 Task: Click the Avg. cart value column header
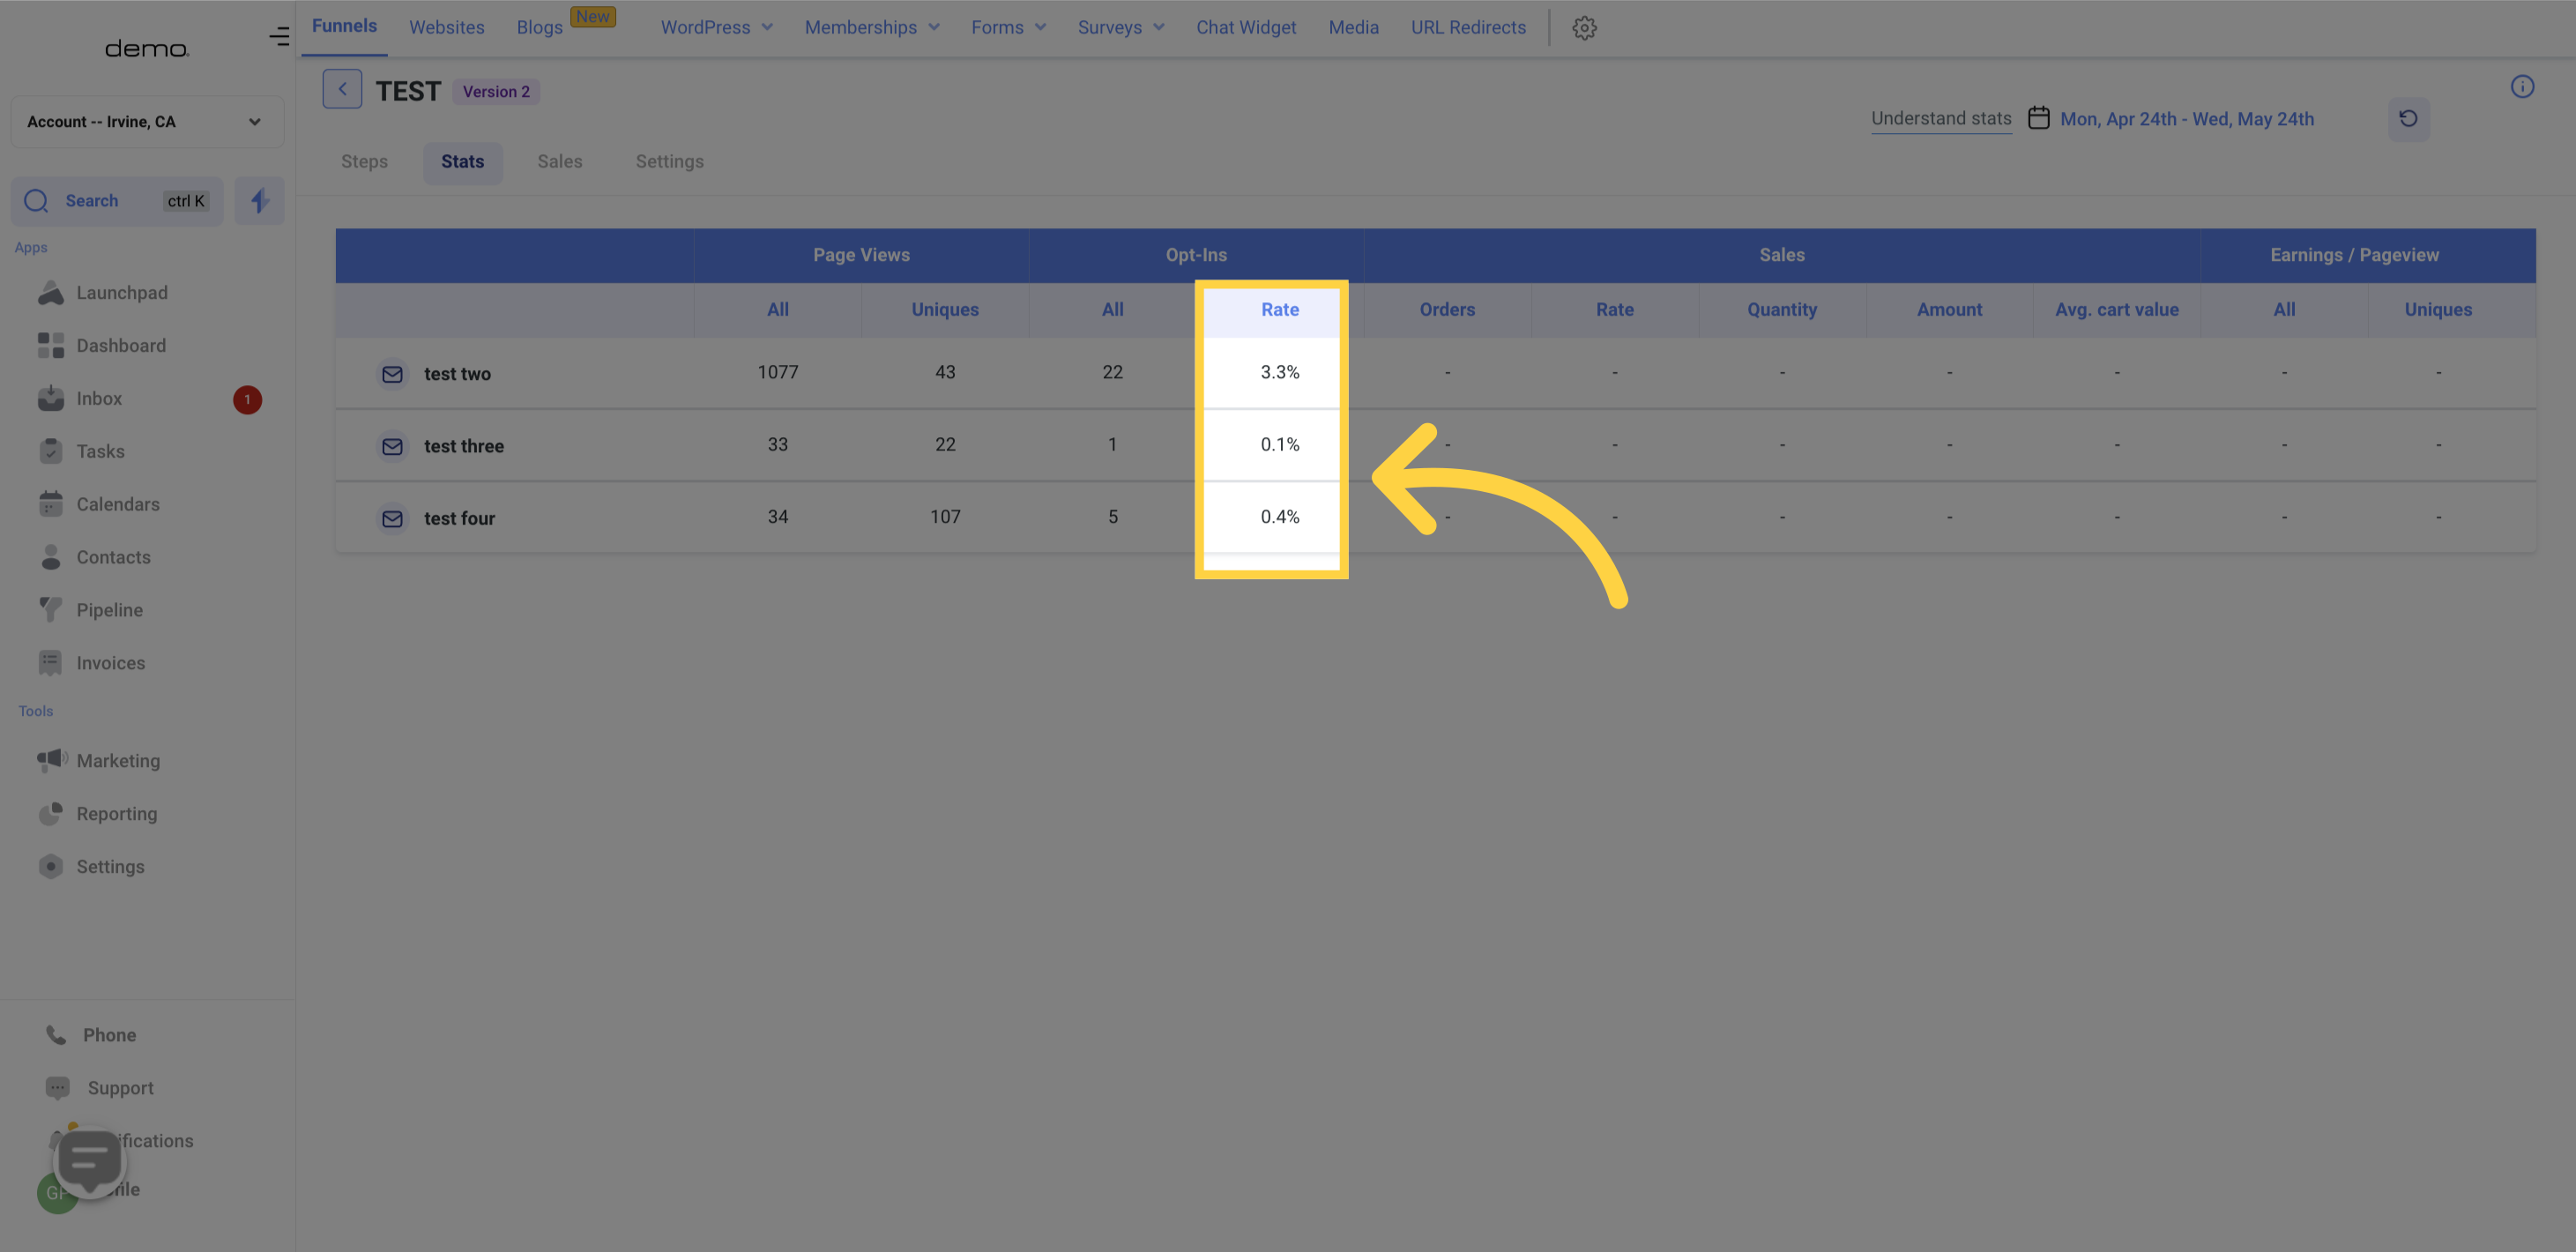coord(2116,310)
